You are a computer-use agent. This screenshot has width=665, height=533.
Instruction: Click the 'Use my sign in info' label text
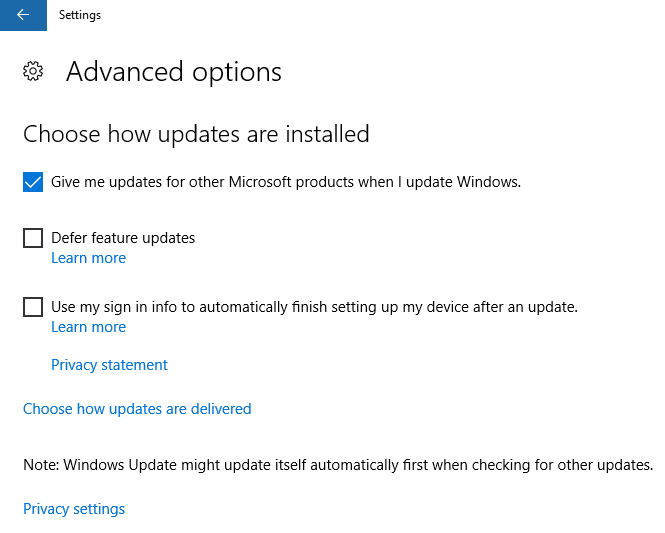(314, 307)
